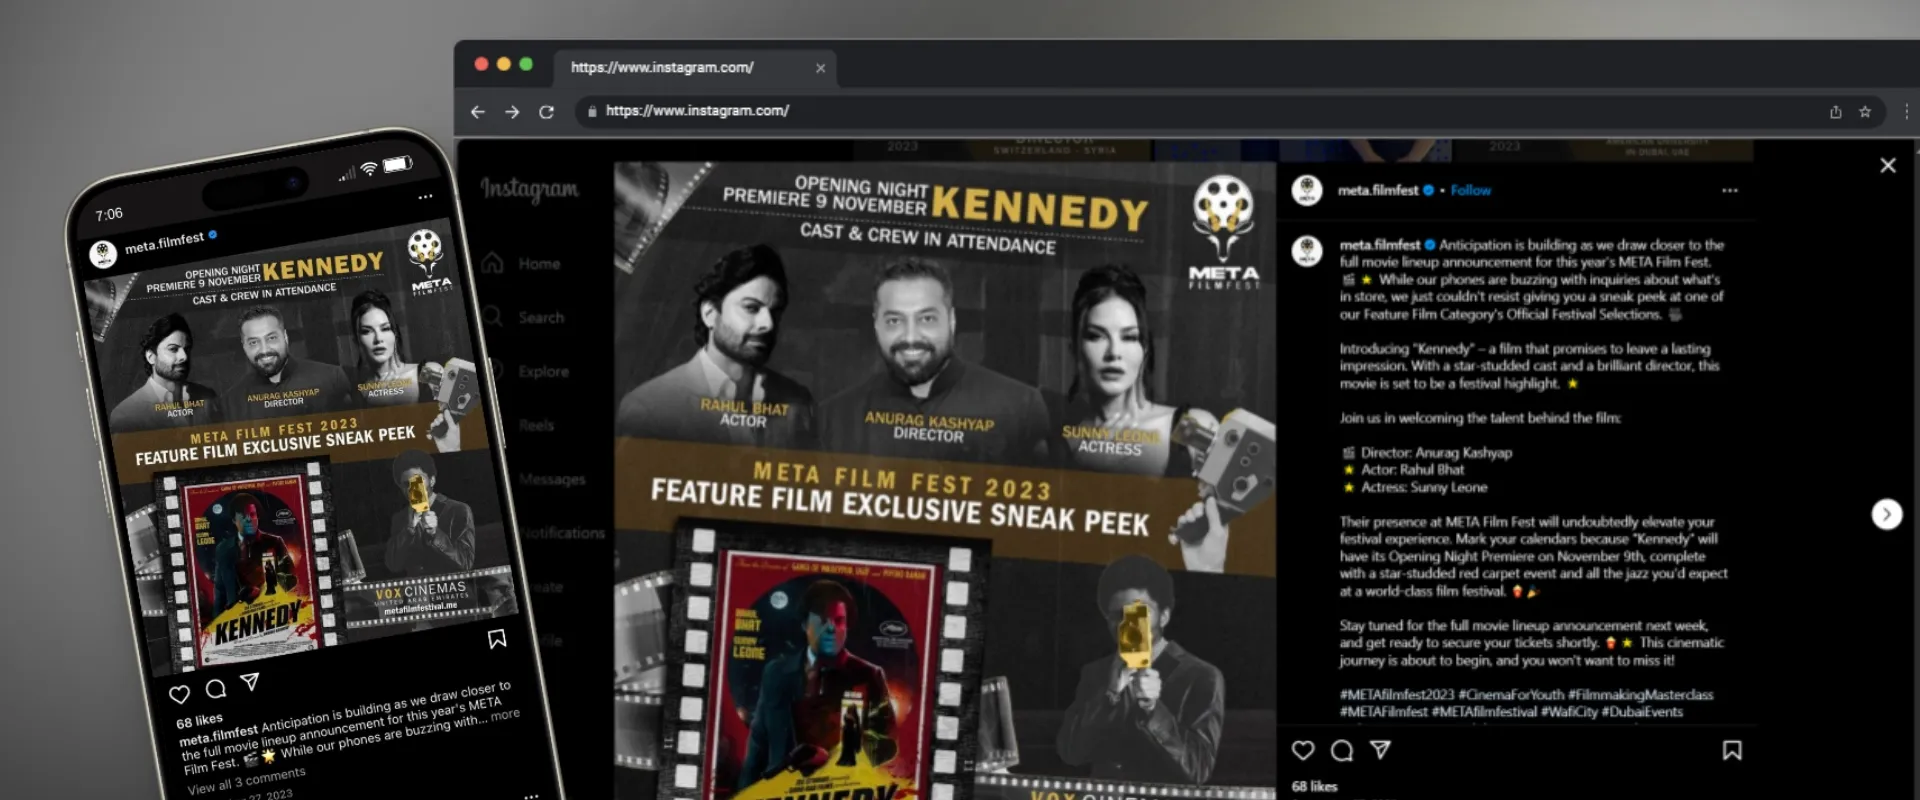Tap meta.filmfest avatar on phone header
Viewport: 1920px width, 800px height.
(x=103, y=254)
